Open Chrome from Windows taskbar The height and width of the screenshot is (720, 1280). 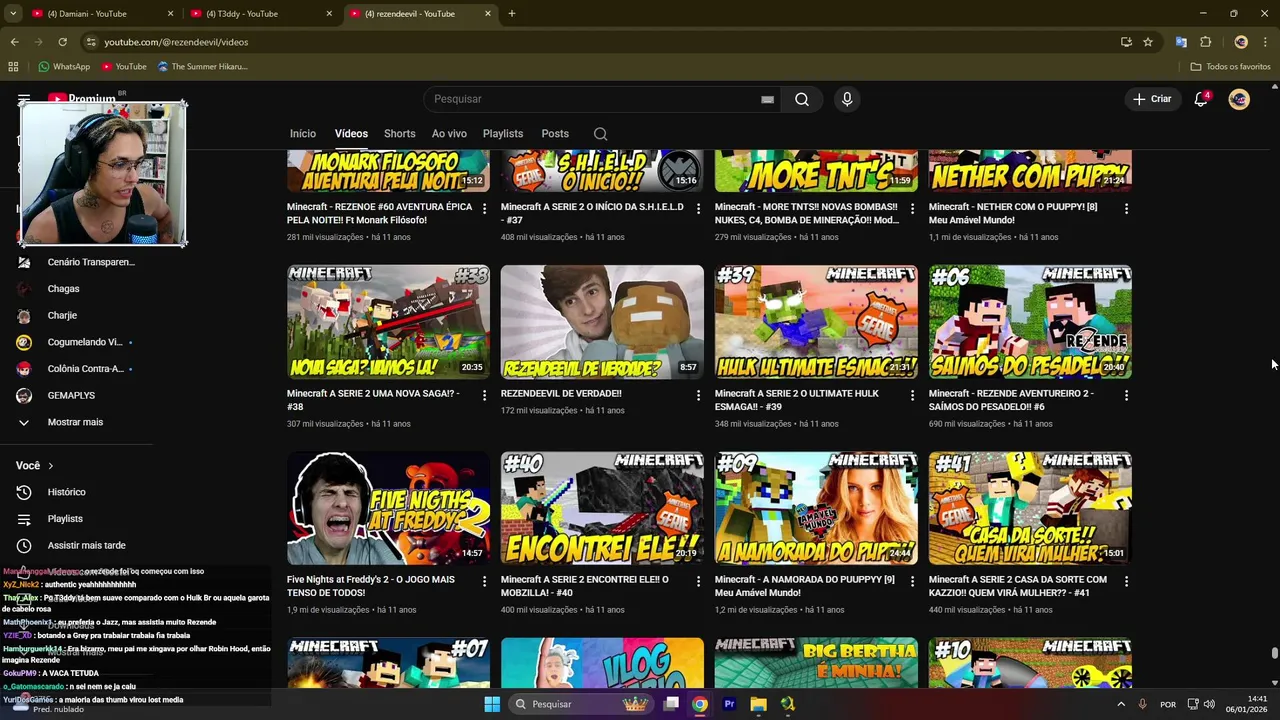700,704
